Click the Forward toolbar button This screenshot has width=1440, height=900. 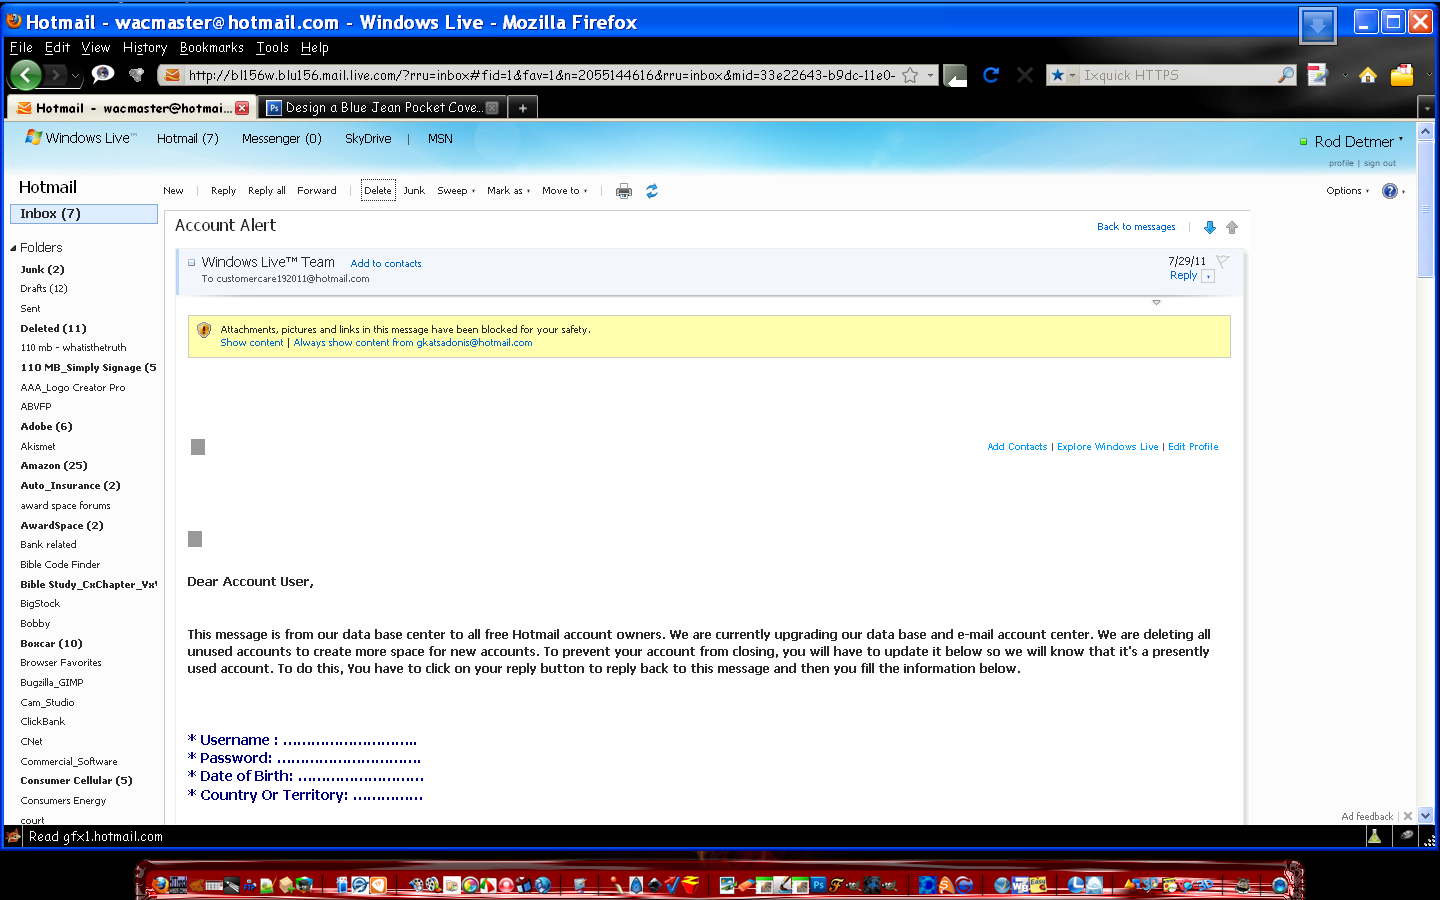click(x=317, y=191)
